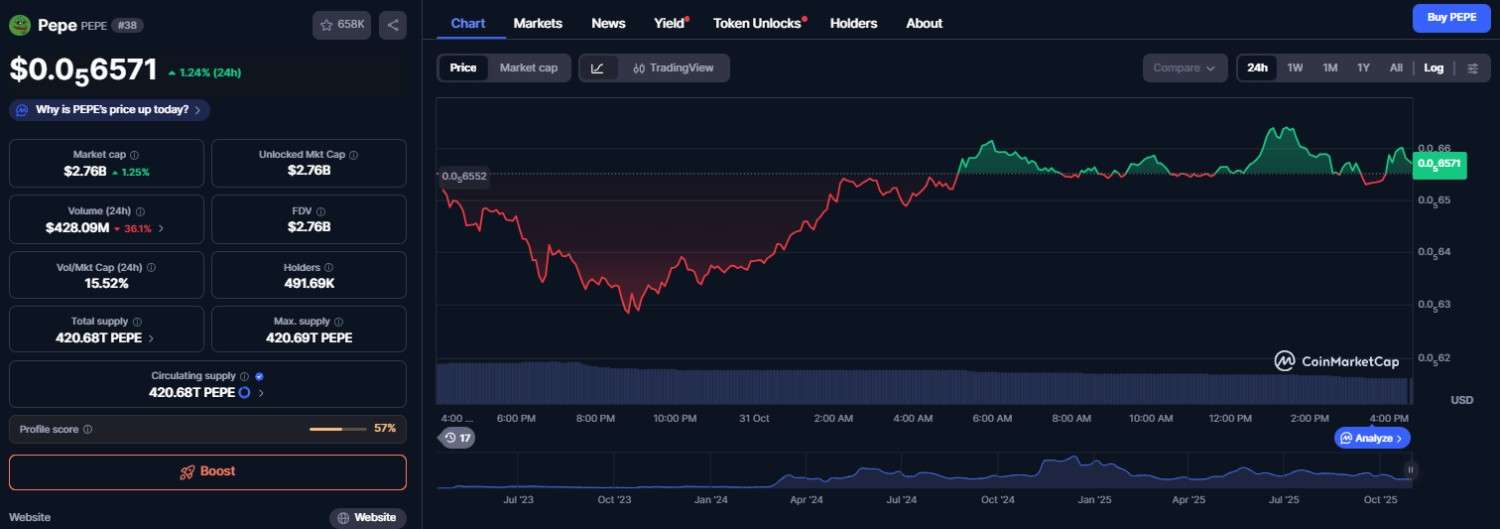Switch chart to Market cap view
1500x529 pixels.
coord(528,68)
